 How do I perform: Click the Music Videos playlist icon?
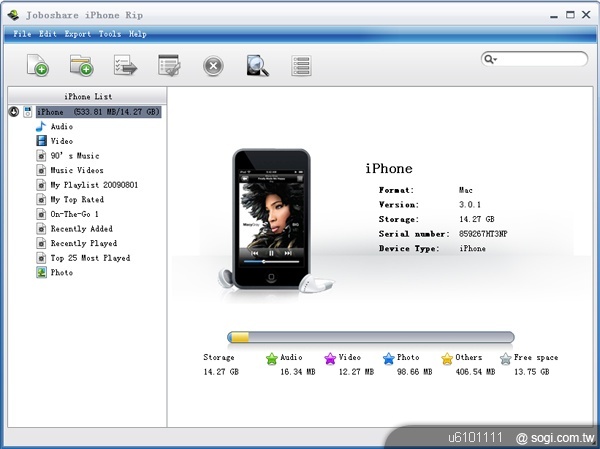41,170
